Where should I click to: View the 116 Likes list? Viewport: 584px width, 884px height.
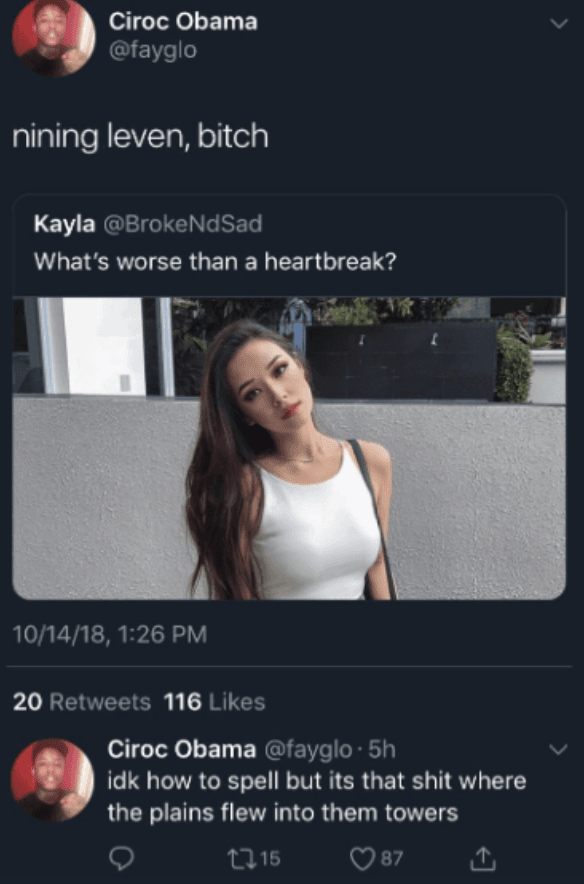pos(214,702)
